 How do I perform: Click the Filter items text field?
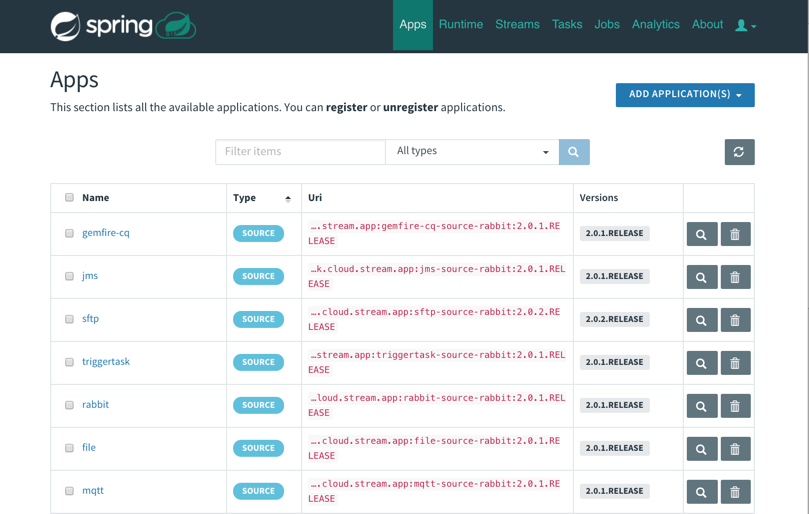coord(300,152)
